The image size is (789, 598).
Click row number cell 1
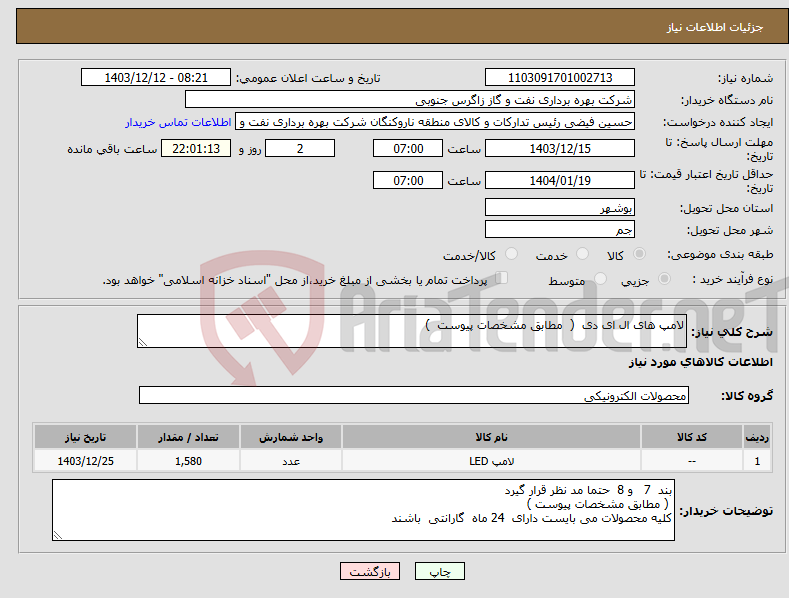click(757, 461)
